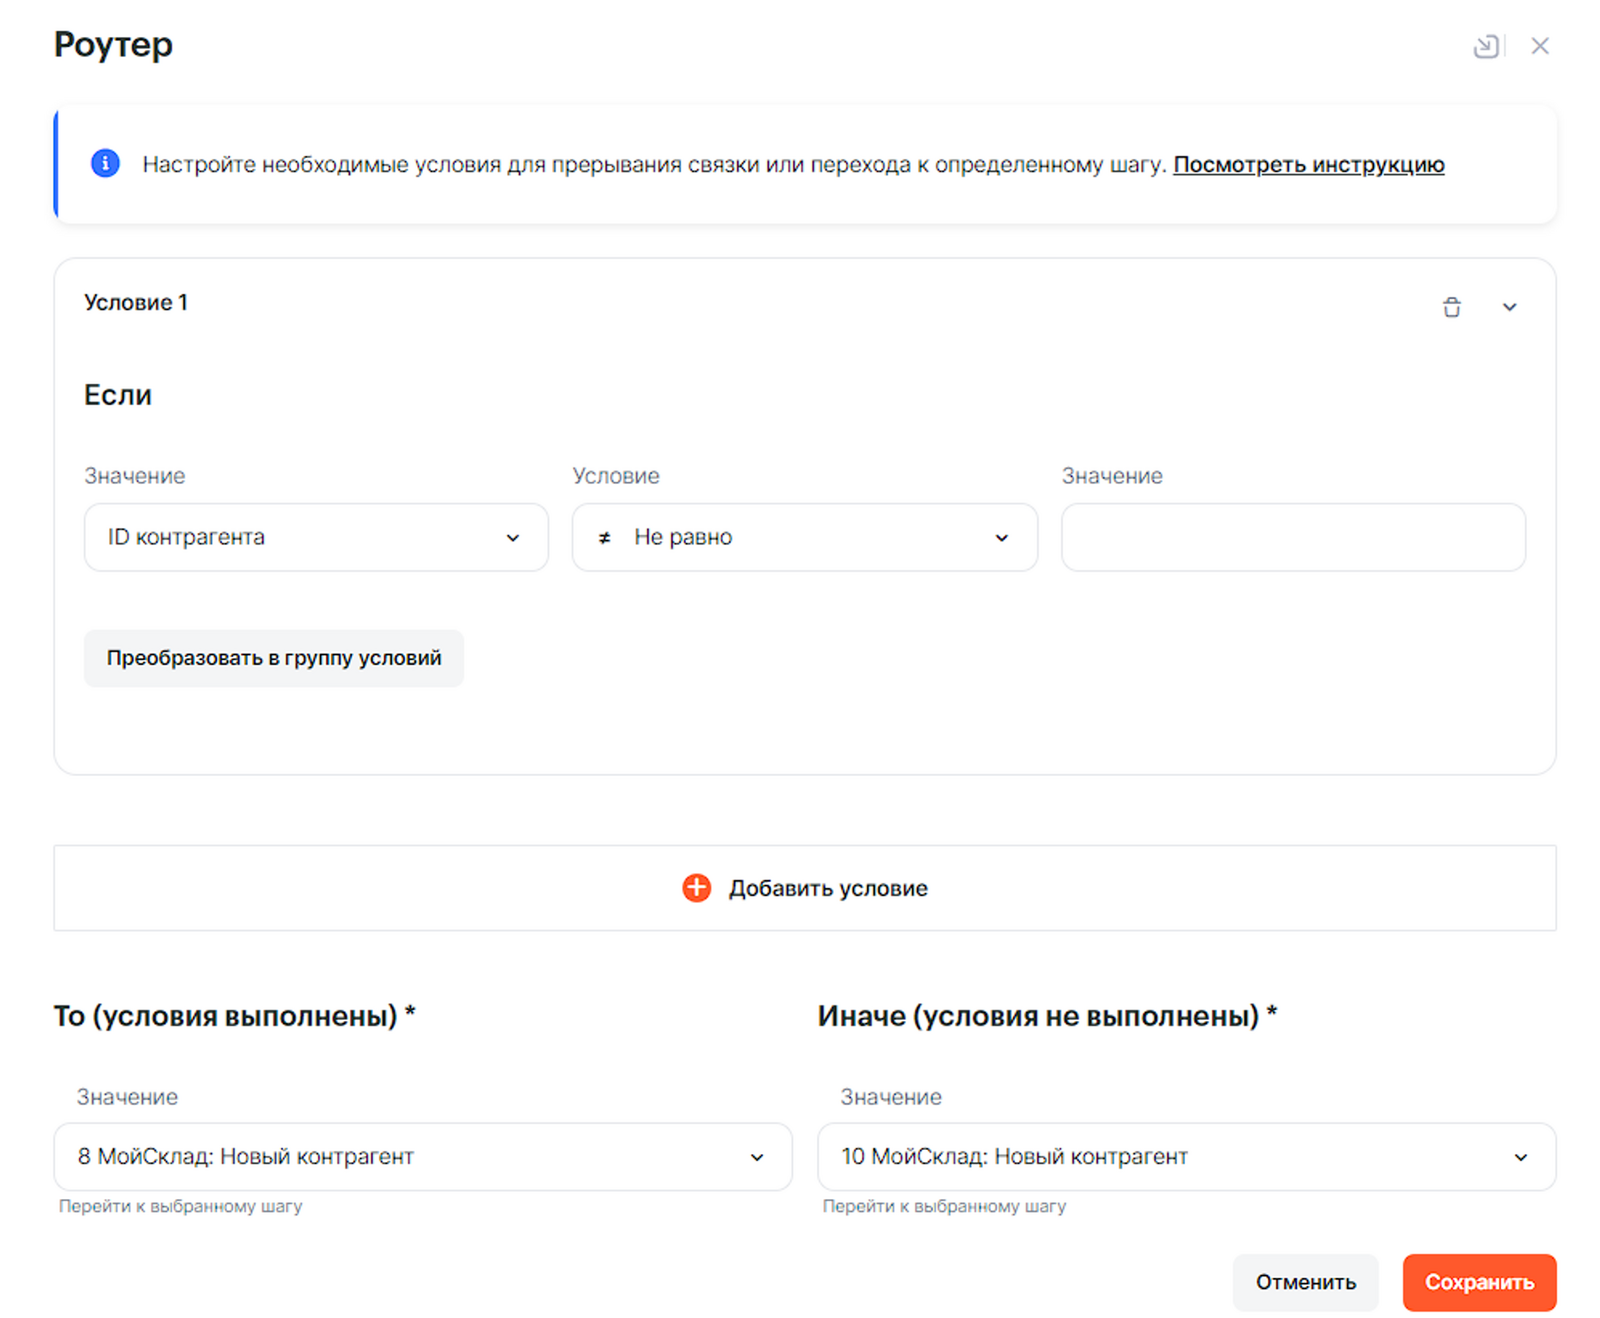The height and width of the screenshot is (1318, 1600).
Task: Open the Посмотреть инструкцию link
Action: pos(1308,164)
